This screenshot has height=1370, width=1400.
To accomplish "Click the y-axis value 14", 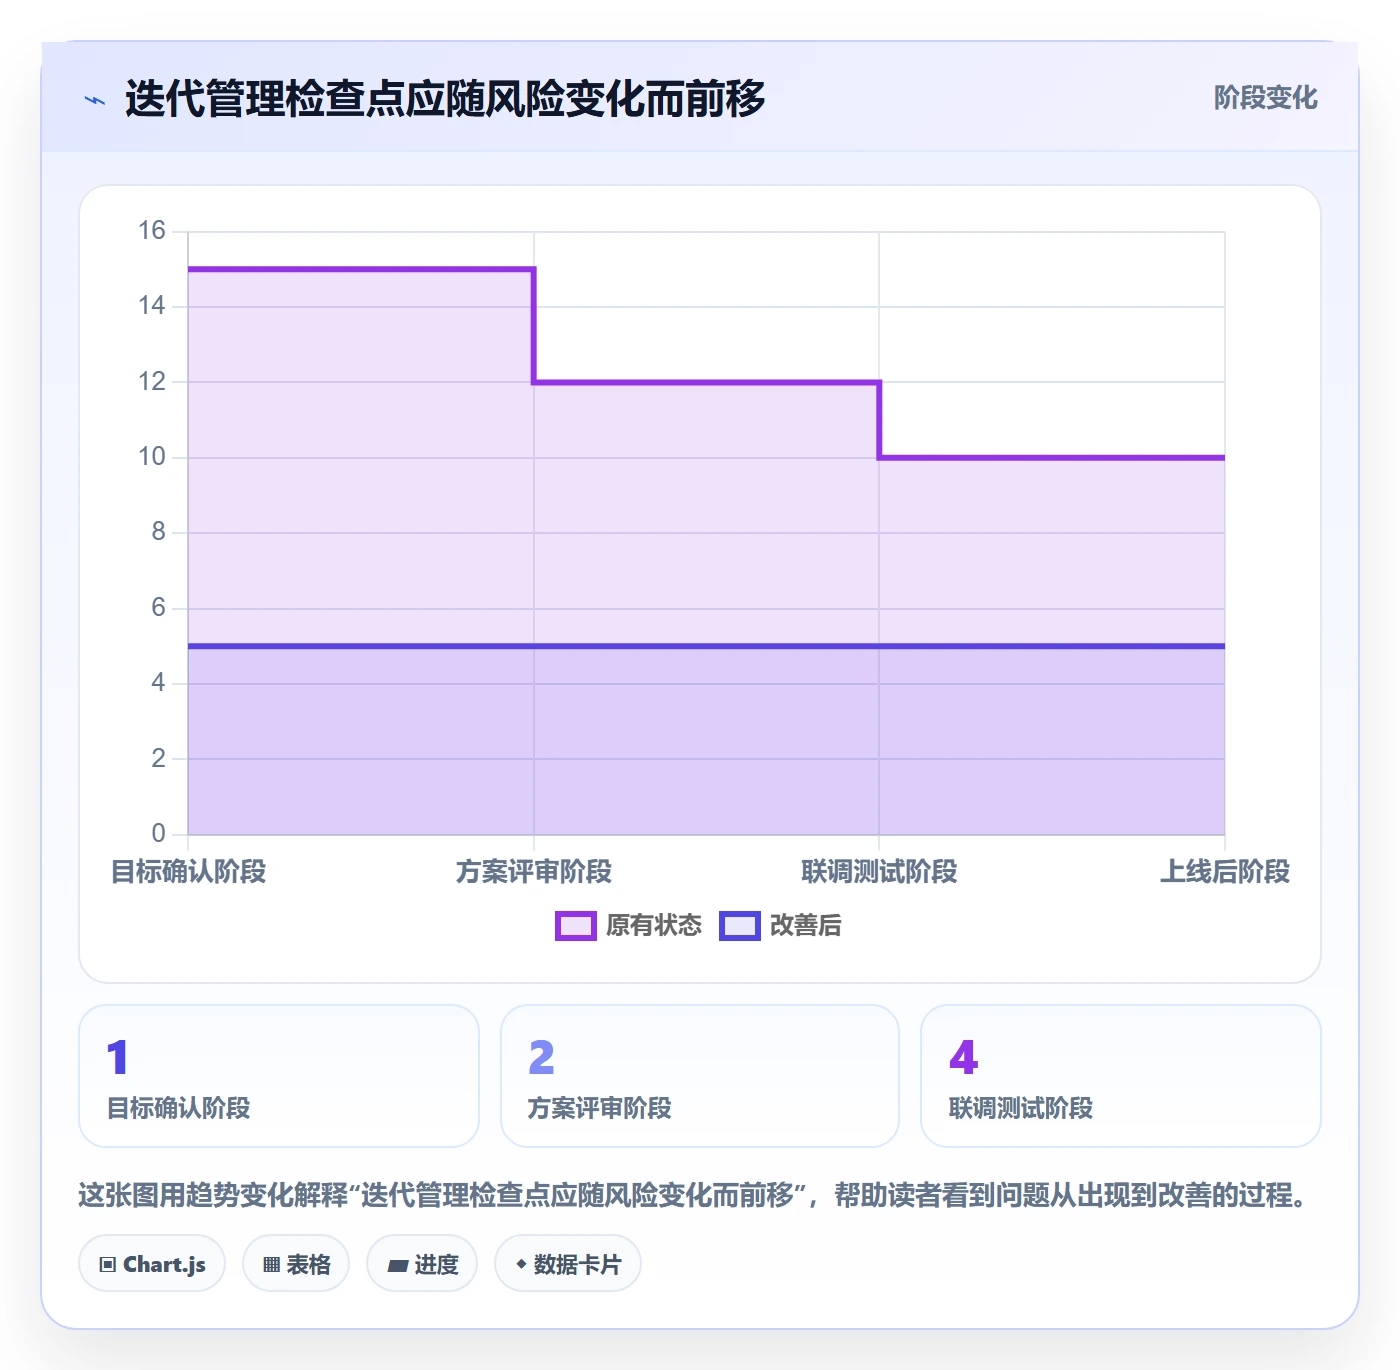I will (x=152, y=306).
